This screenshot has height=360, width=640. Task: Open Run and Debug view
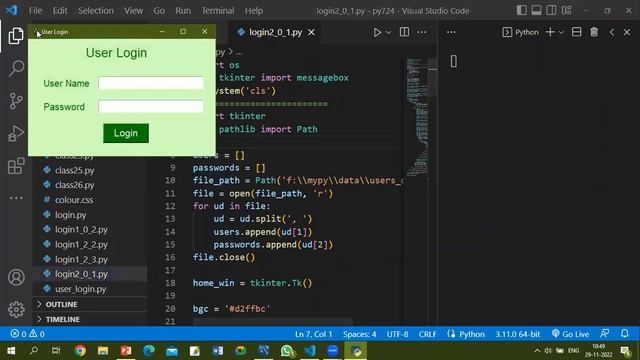click(x=16, y=133)
